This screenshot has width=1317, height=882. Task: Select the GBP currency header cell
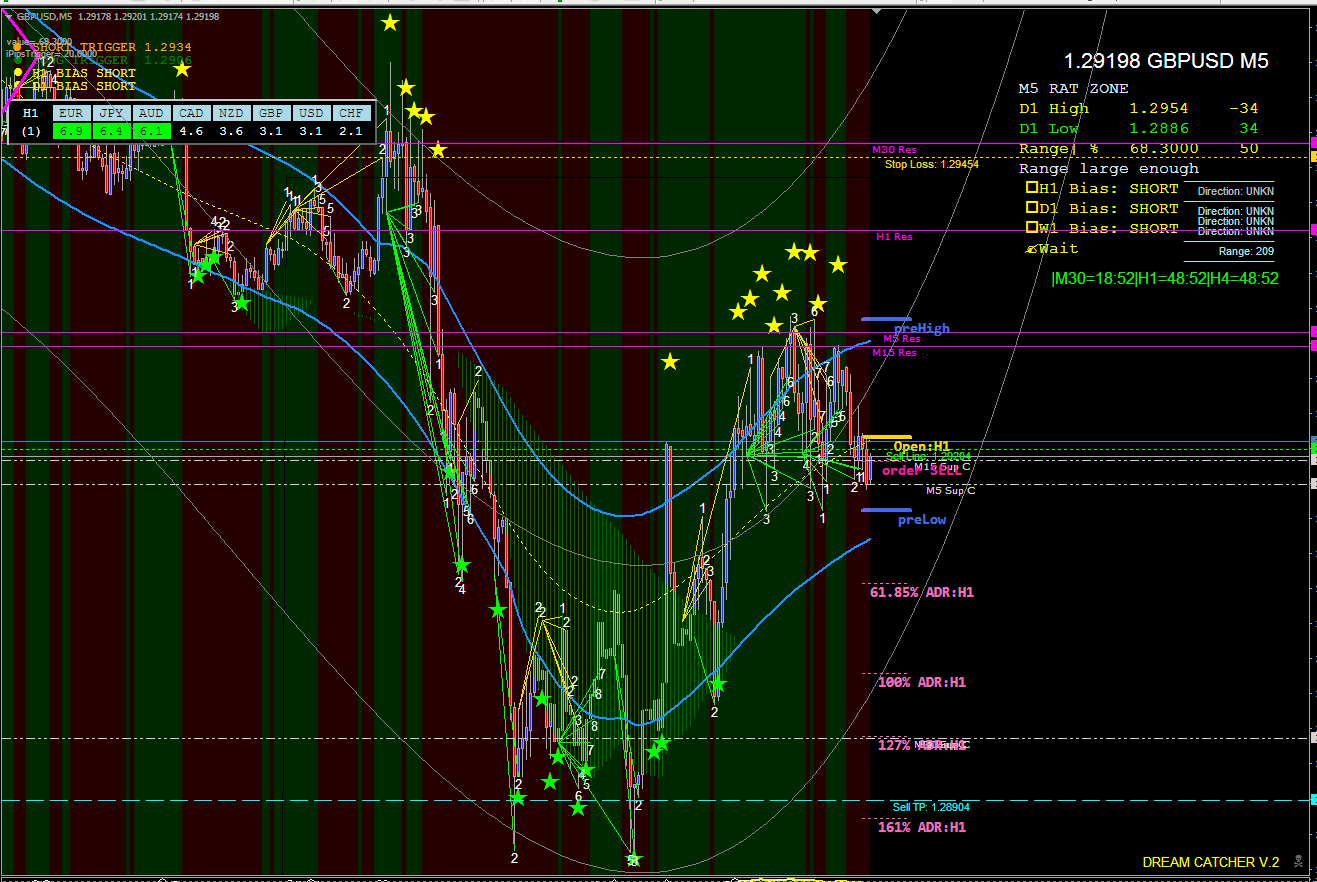[270, 113]
